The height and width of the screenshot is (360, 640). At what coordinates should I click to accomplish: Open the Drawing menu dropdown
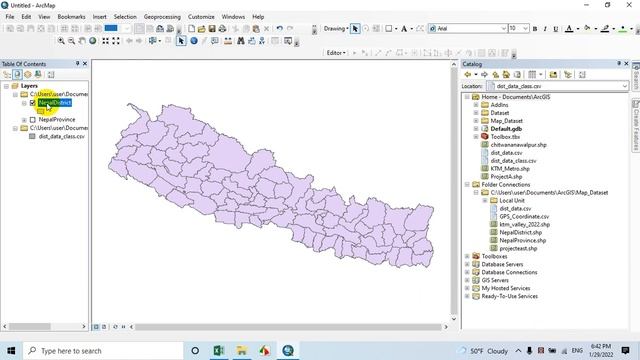(x=336, y=29)
